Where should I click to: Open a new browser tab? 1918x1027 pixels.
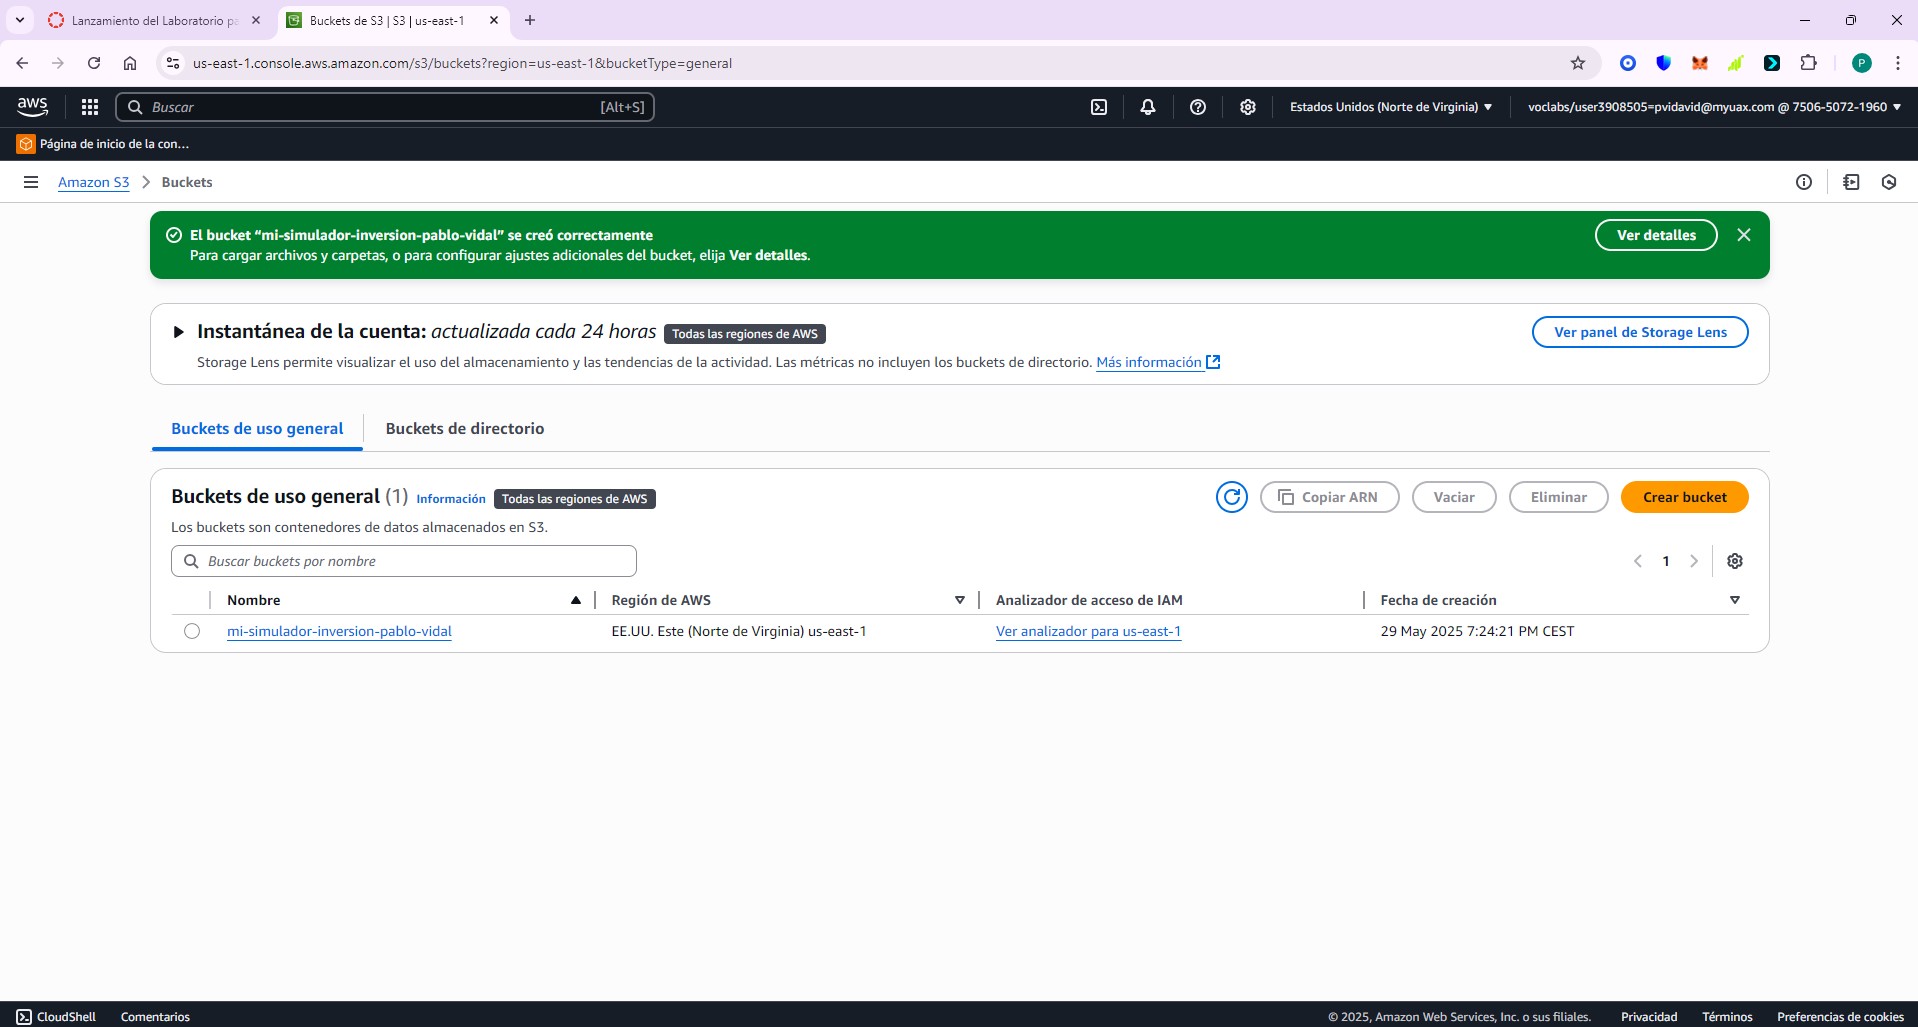(530, 20)
